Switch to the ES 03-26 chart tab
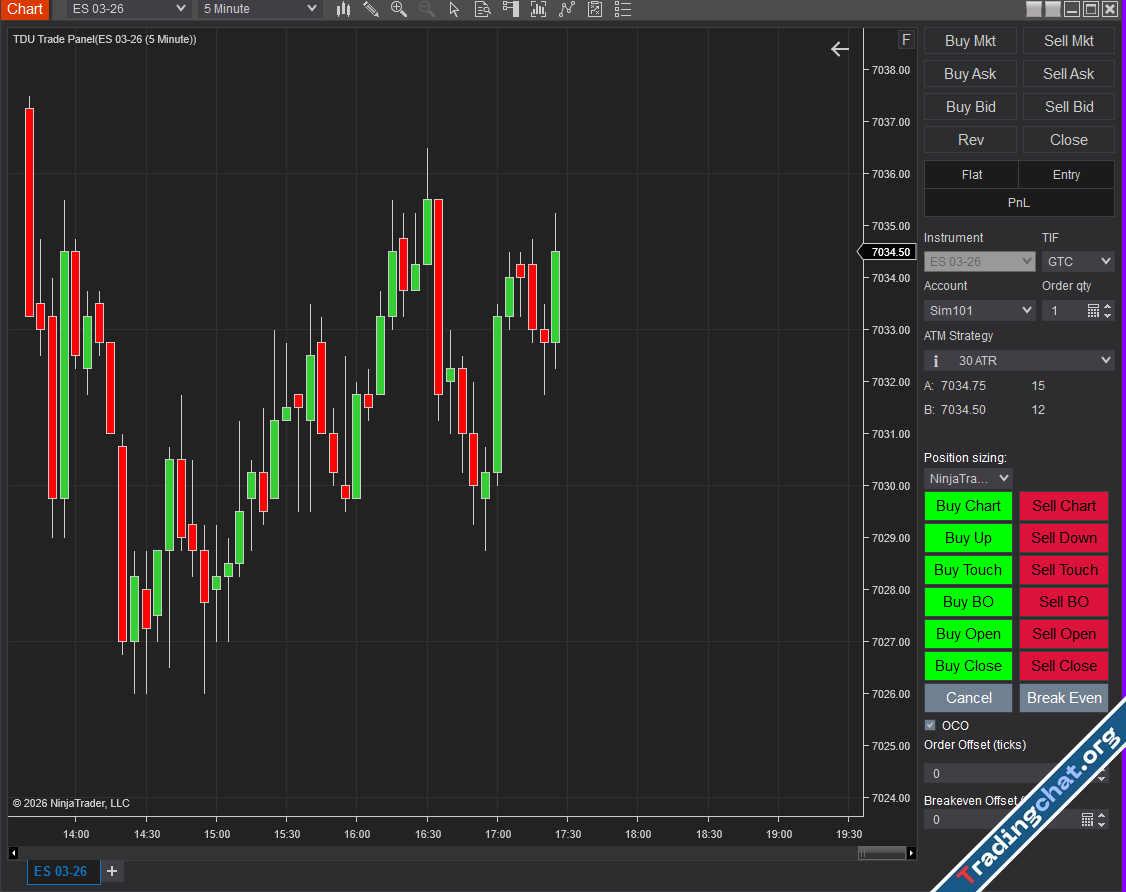 61,871
